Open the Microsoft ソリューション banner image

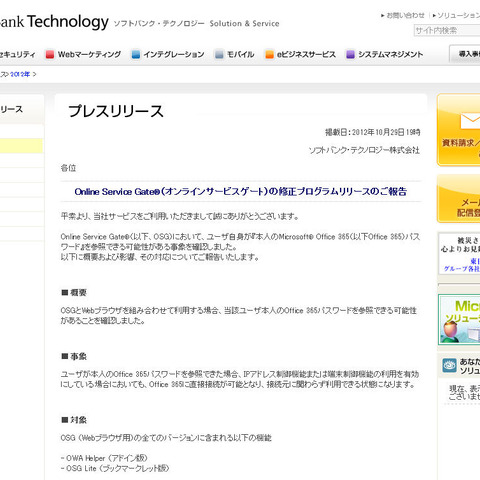click(x=459, y=319)
